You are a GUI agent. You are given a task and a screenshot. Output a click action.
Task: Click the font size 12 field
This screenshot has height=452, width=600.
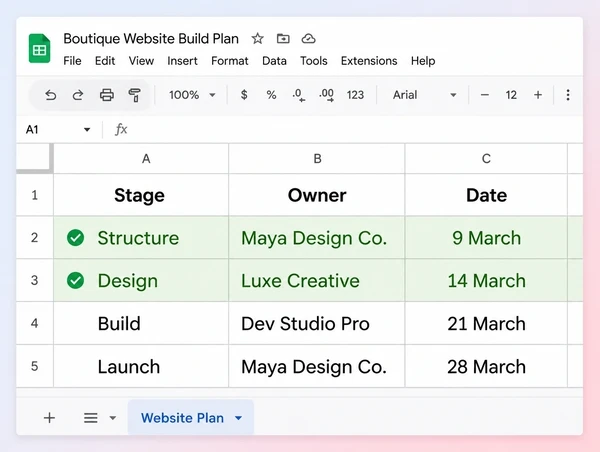click(511, 95)
